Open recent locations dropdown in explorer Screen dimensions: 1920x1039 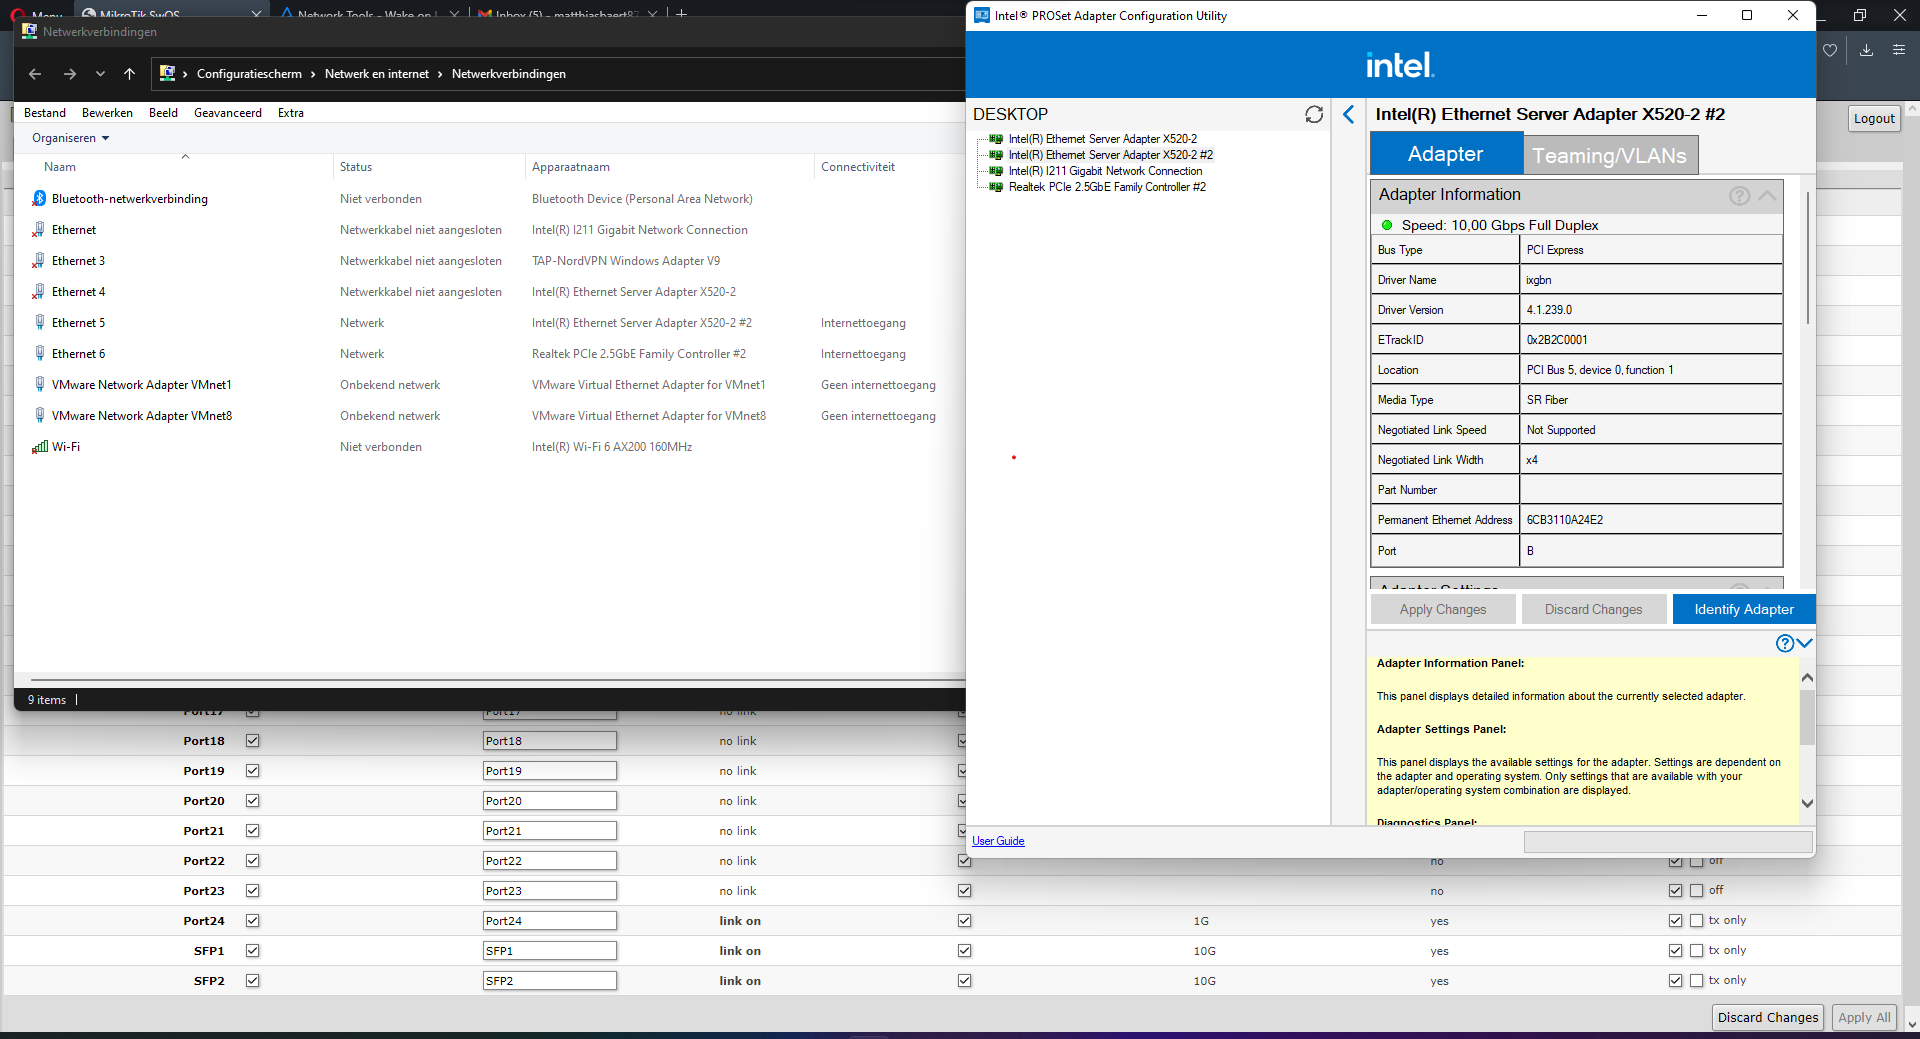(100, 74)
